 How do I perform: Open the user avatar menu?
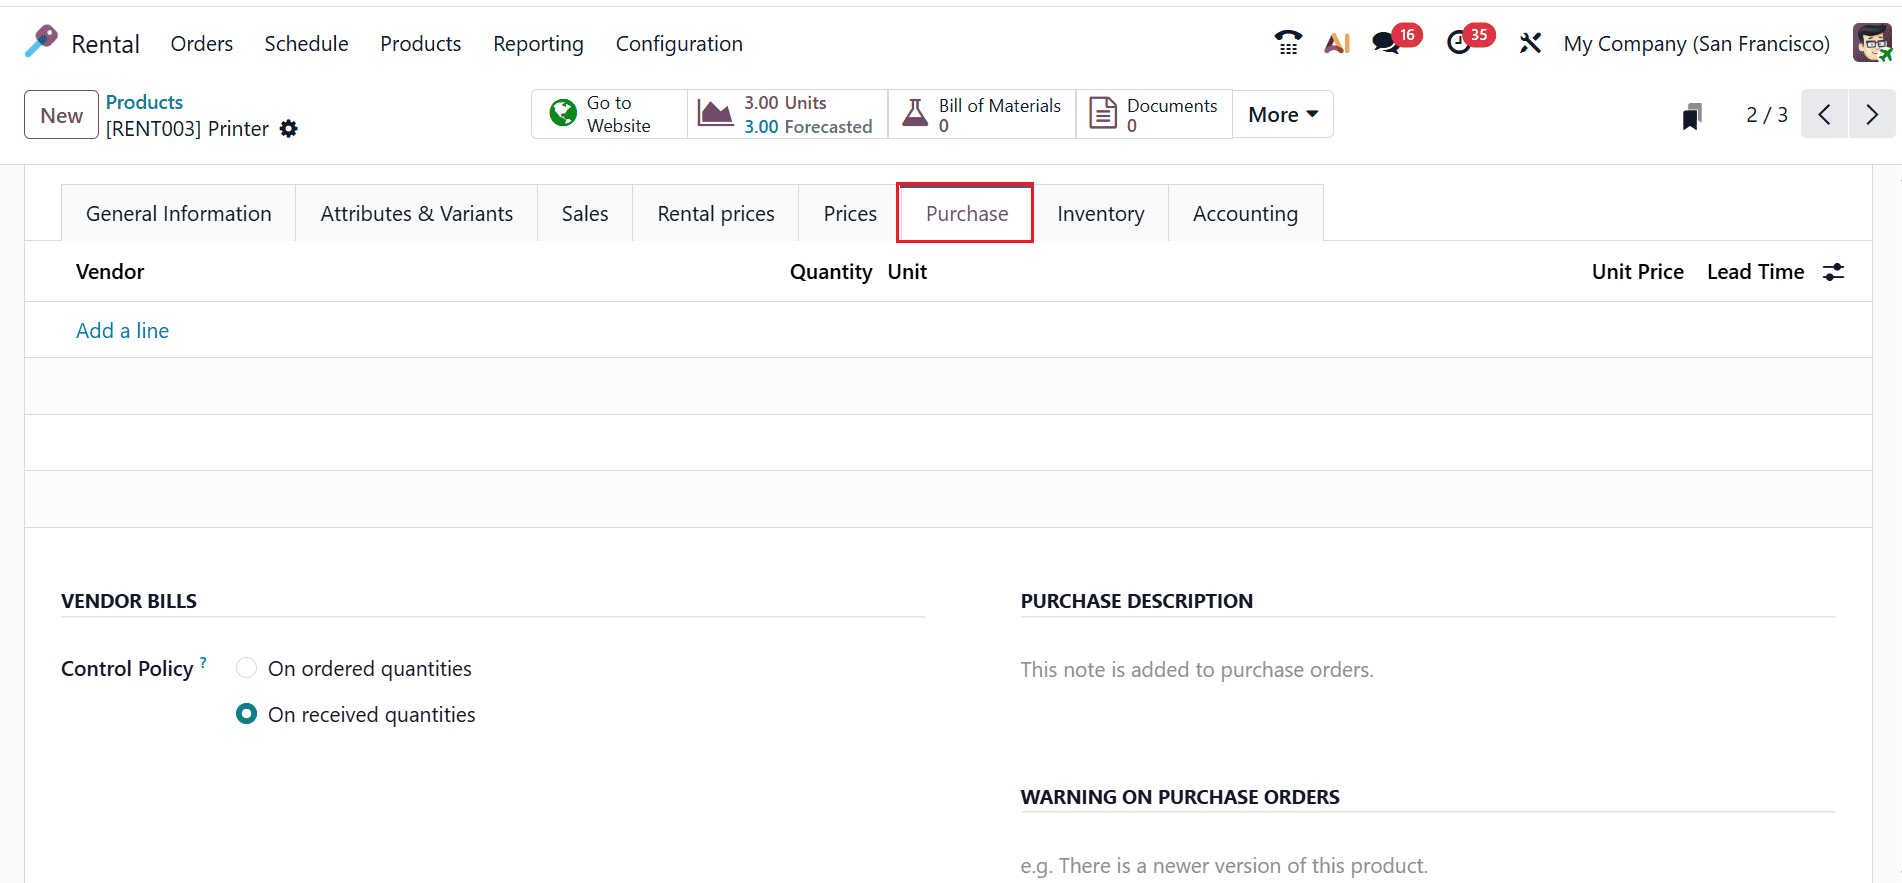pos(1872,43)
